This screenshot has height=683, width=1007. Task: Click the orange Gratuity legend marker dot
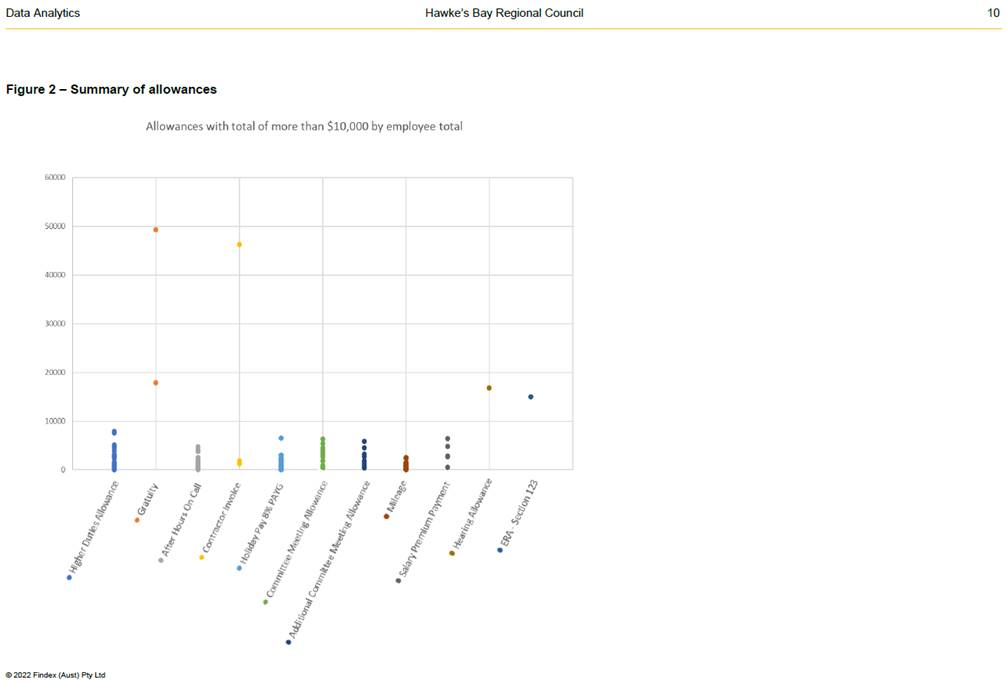[137, 520]
